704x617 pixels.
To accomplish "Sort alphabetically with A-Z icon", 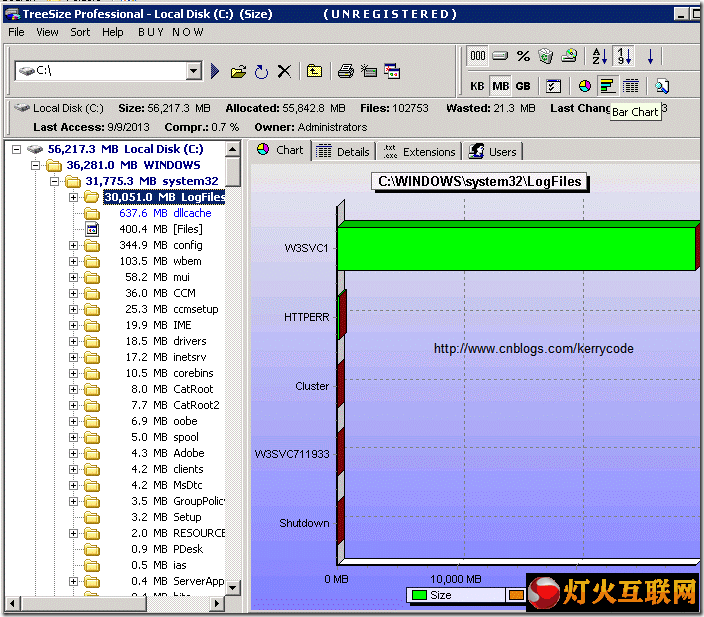I will 599,56.
